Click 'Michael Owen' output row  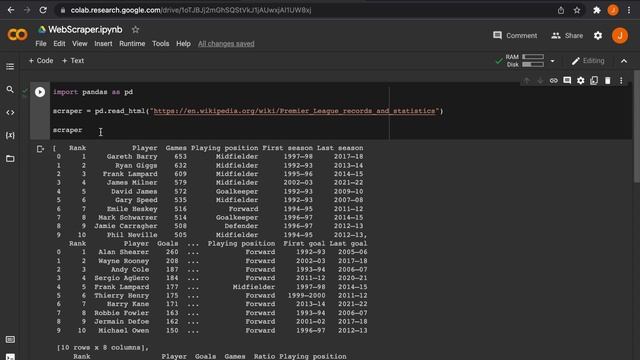pyautogui.click(x=212, y=330)
